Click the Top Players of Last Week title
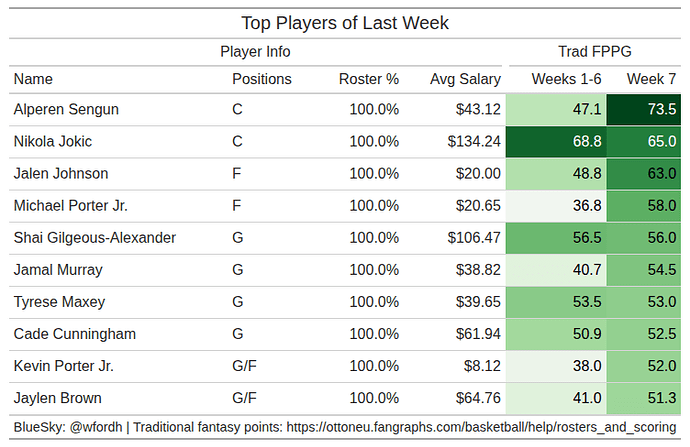This screenshot has height=447, width=690. tap(345, 23)
